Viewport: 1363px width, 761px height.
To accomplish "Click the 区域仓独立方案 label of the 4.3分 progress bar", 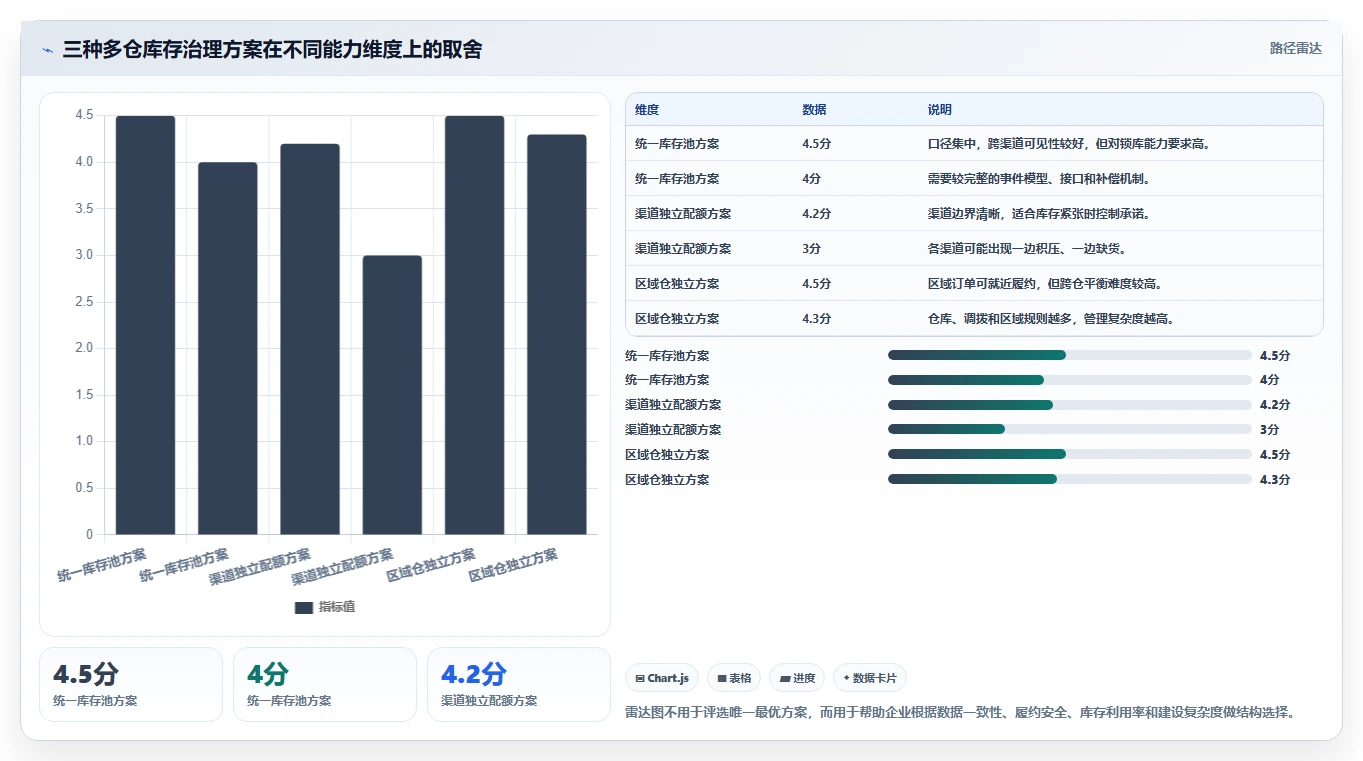I will [x=667, y=479].
